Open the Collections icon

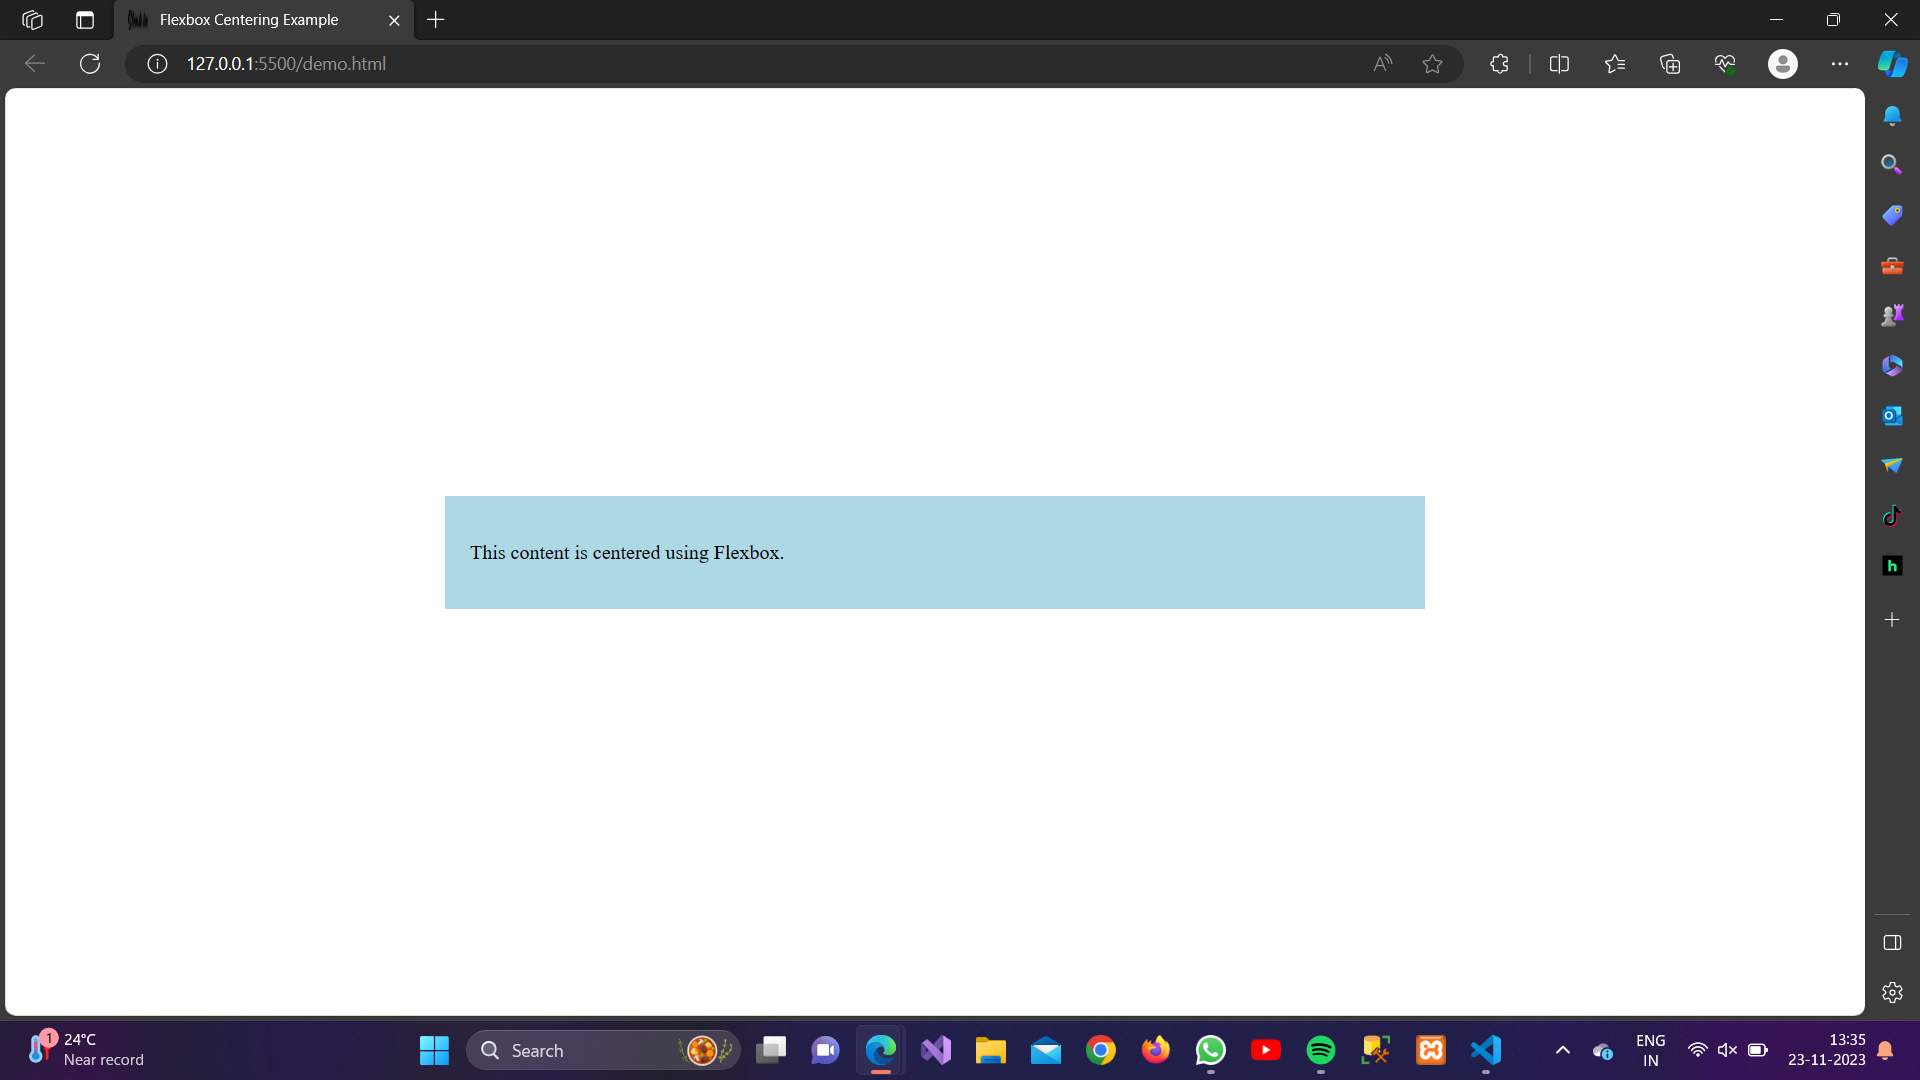(x=1670, y=64)
